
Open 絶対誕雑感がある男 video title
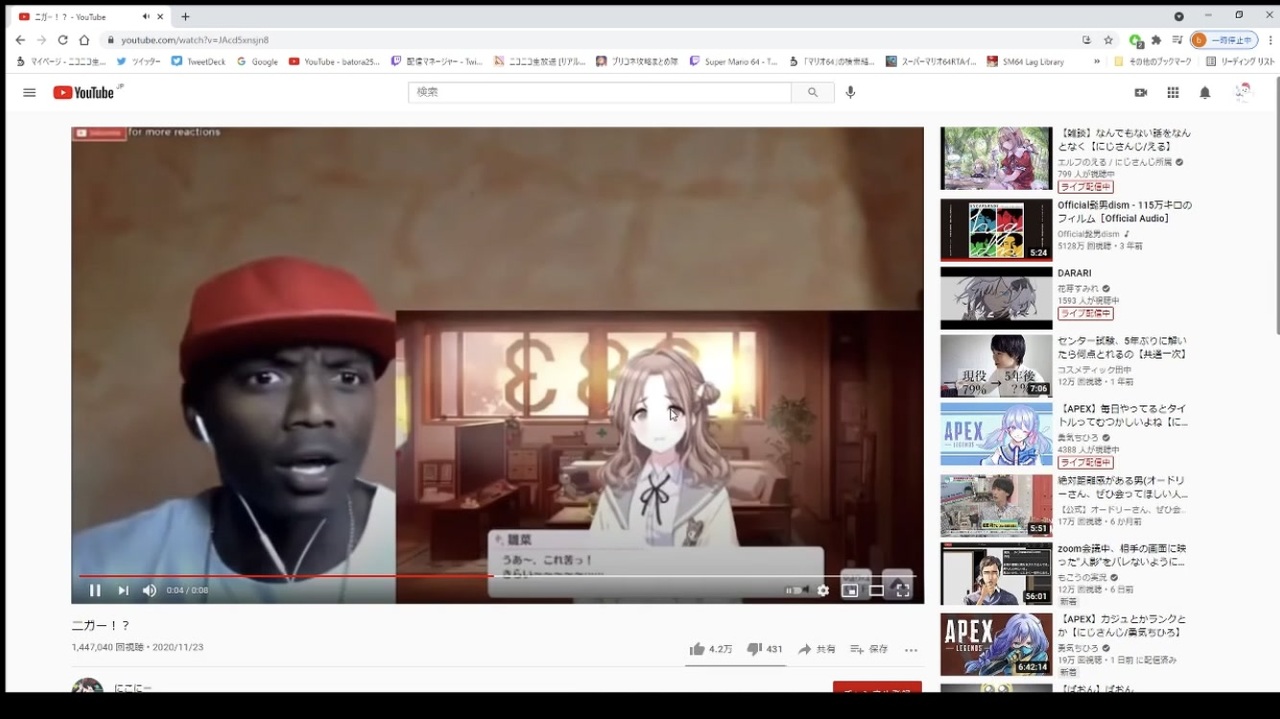coord(1123,487)
